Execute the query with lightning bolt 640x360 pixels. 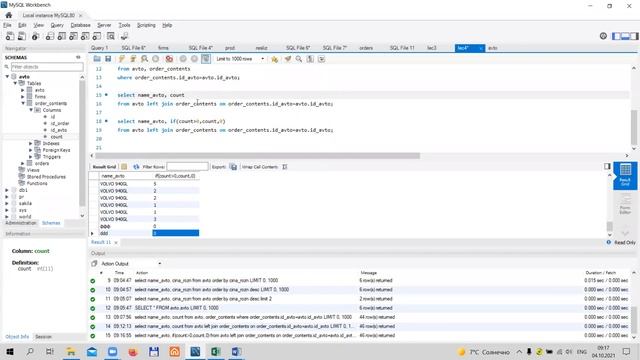[x=122, y=59]
